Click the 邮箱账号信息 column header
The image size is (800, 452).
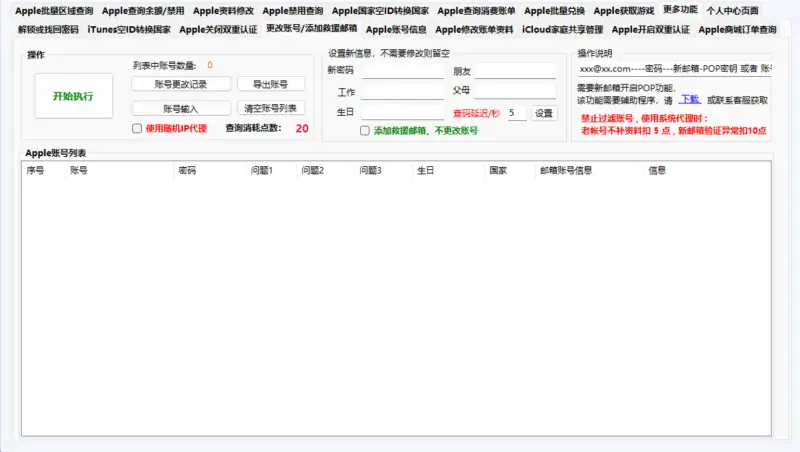[580, 171]
